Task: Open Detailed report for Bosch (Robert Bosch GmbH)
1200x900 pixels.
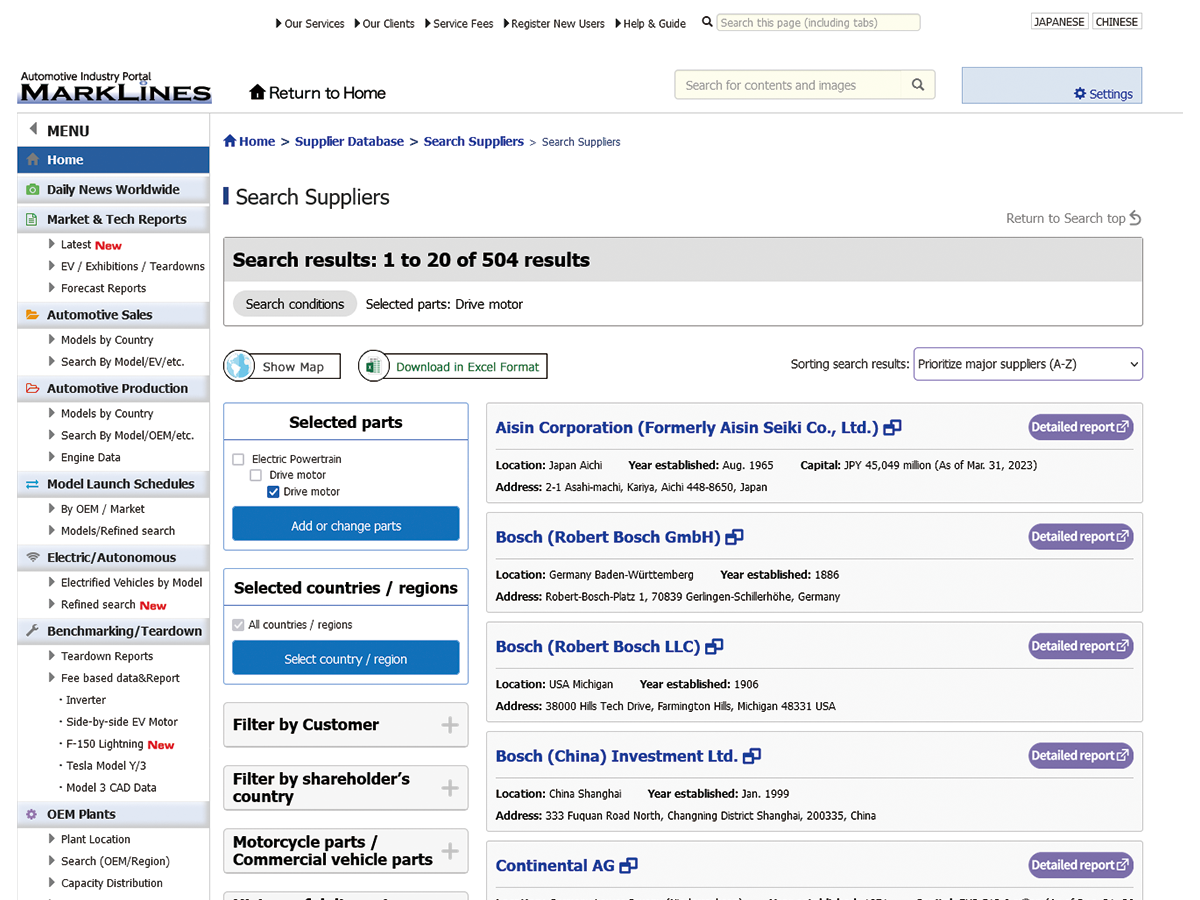Action: [1081, 537]
